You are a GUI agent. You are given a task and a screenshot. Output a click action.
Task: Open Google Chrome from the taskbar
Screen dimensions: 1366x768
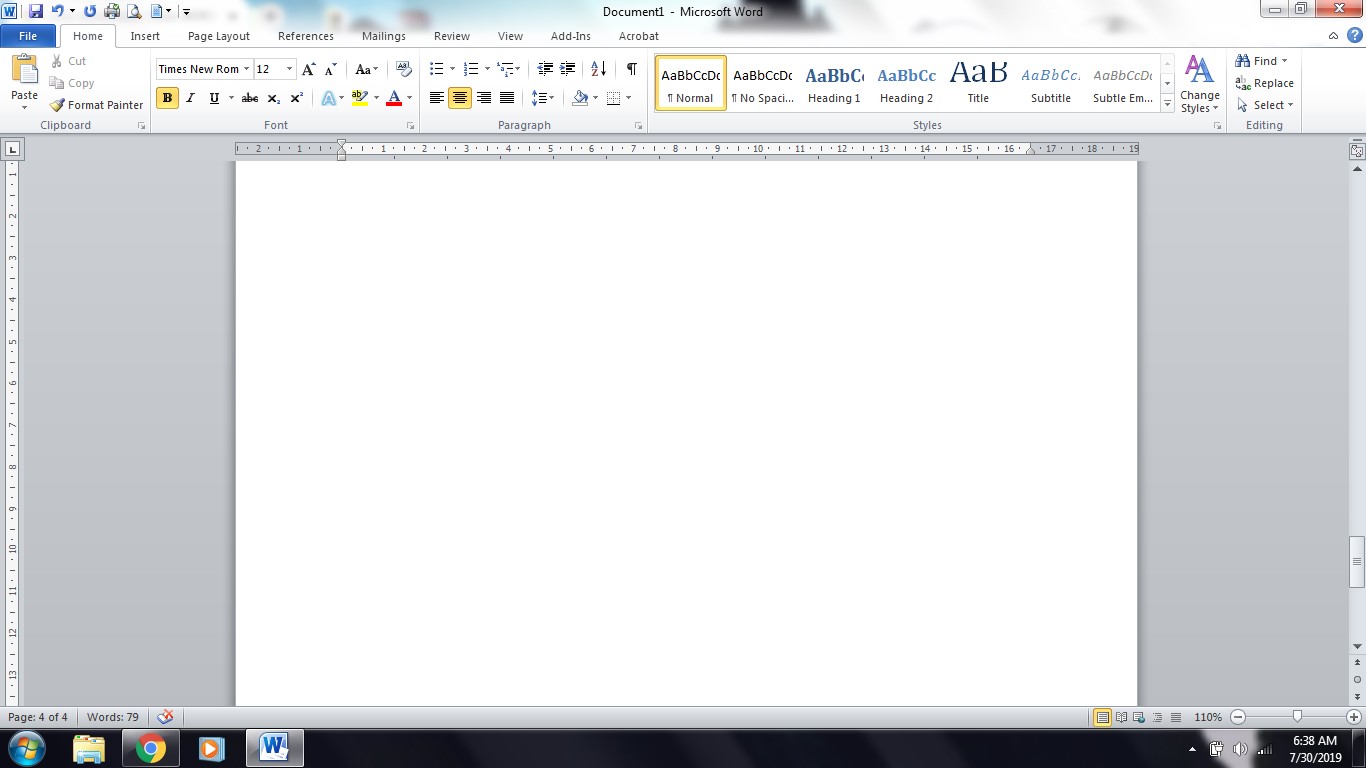(151, 747)
